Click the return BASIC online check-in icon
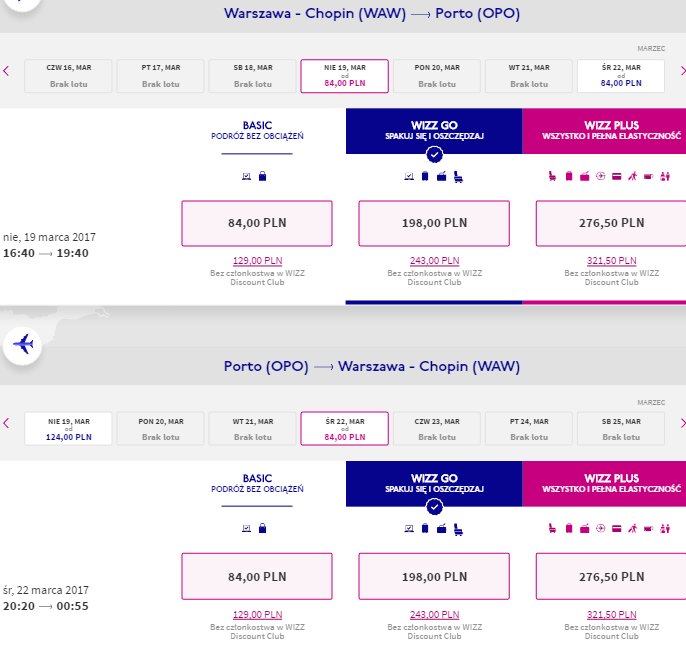Screen dimensions: 686x647 247,528
